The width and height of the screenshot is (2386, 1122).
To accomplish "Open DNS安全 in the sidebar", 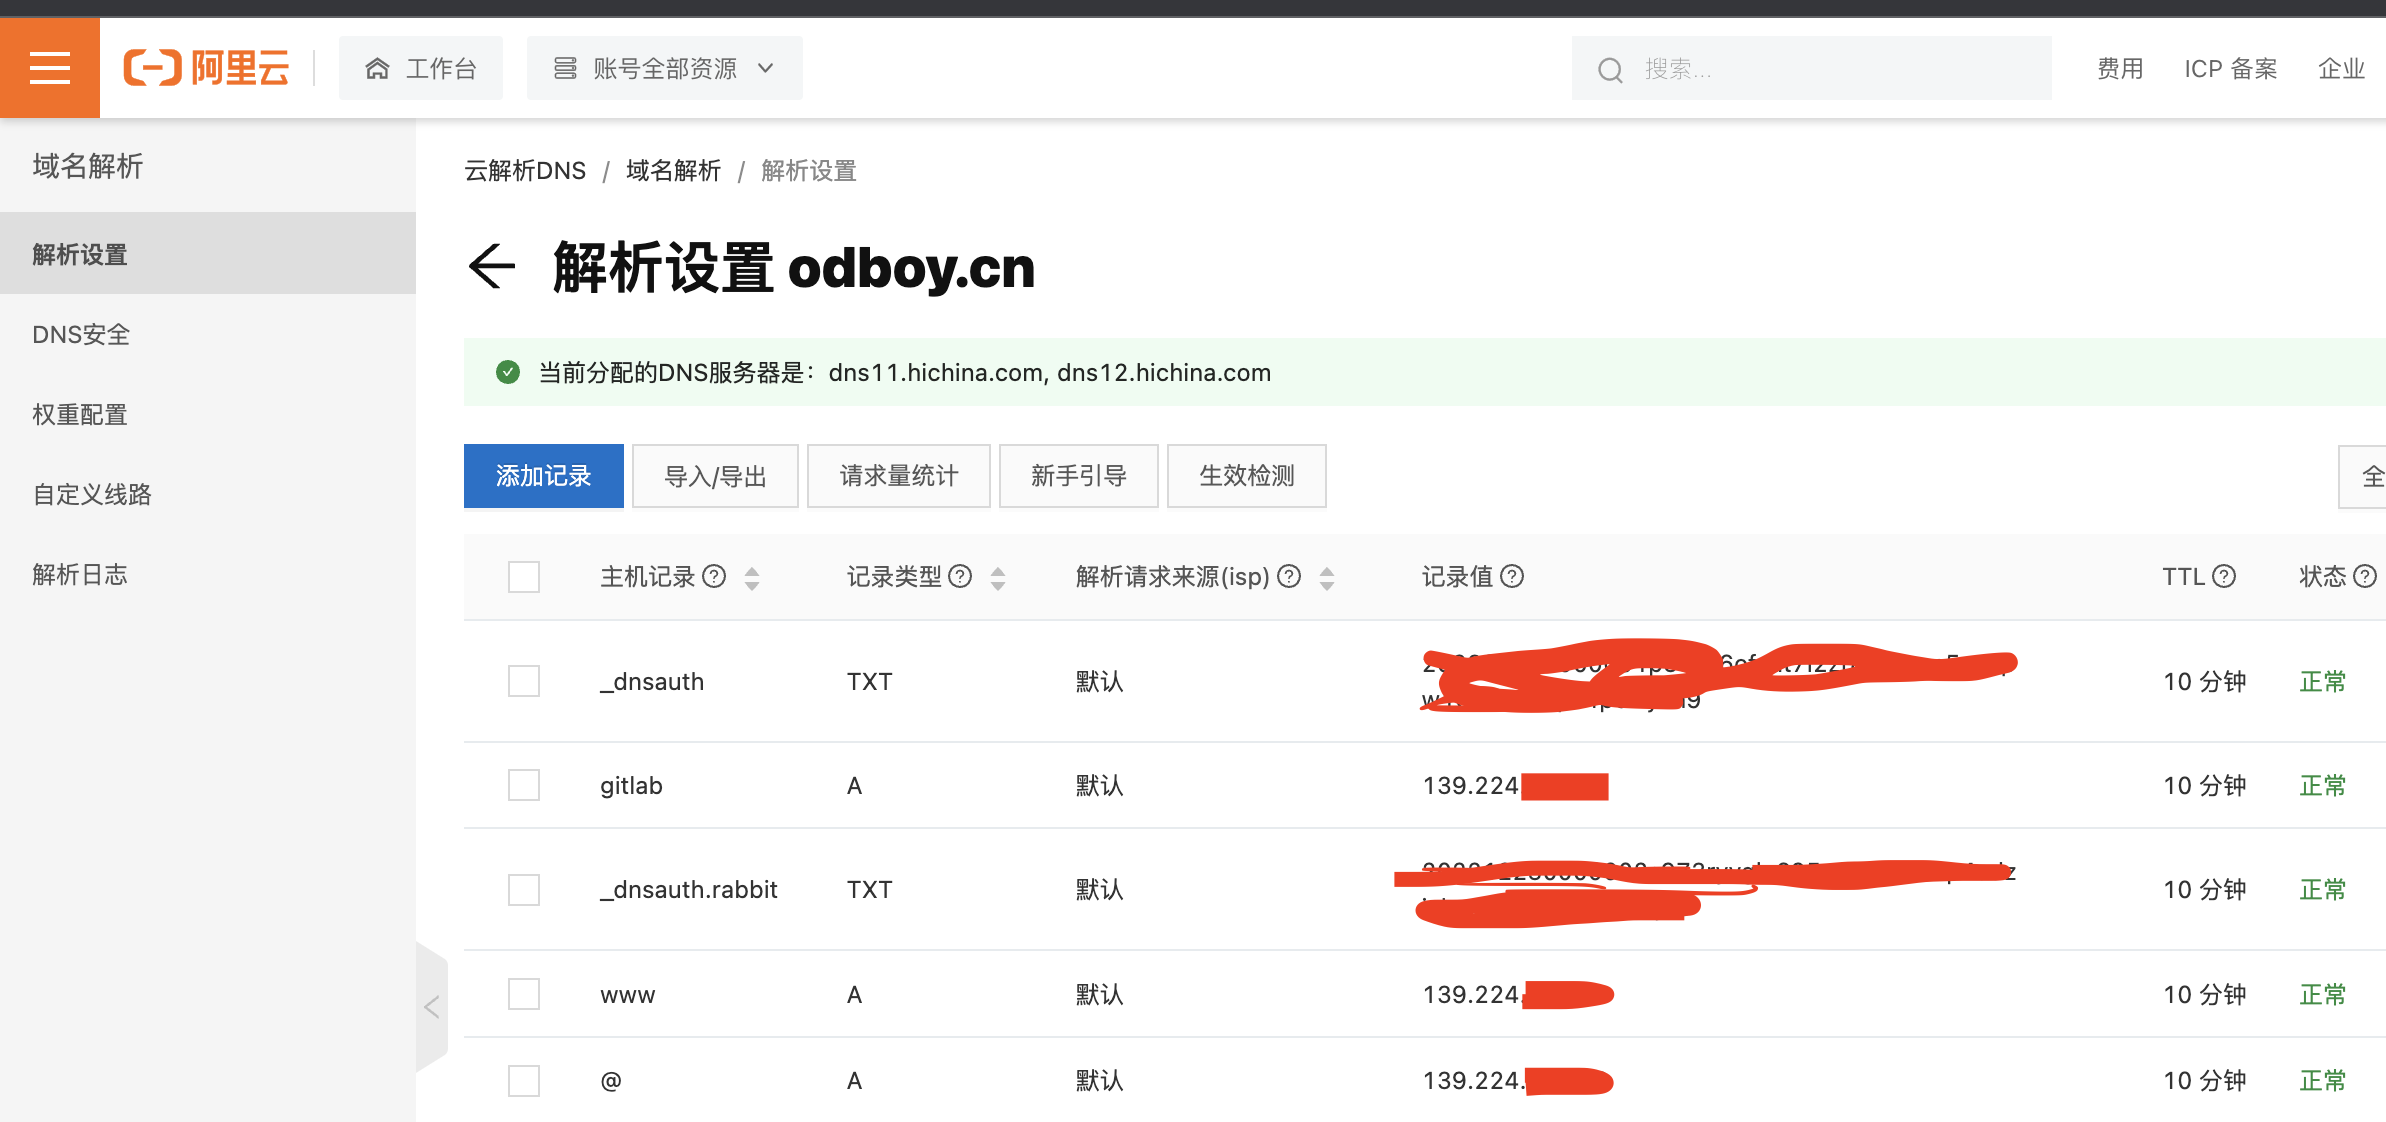I will (x=81, y=334).
